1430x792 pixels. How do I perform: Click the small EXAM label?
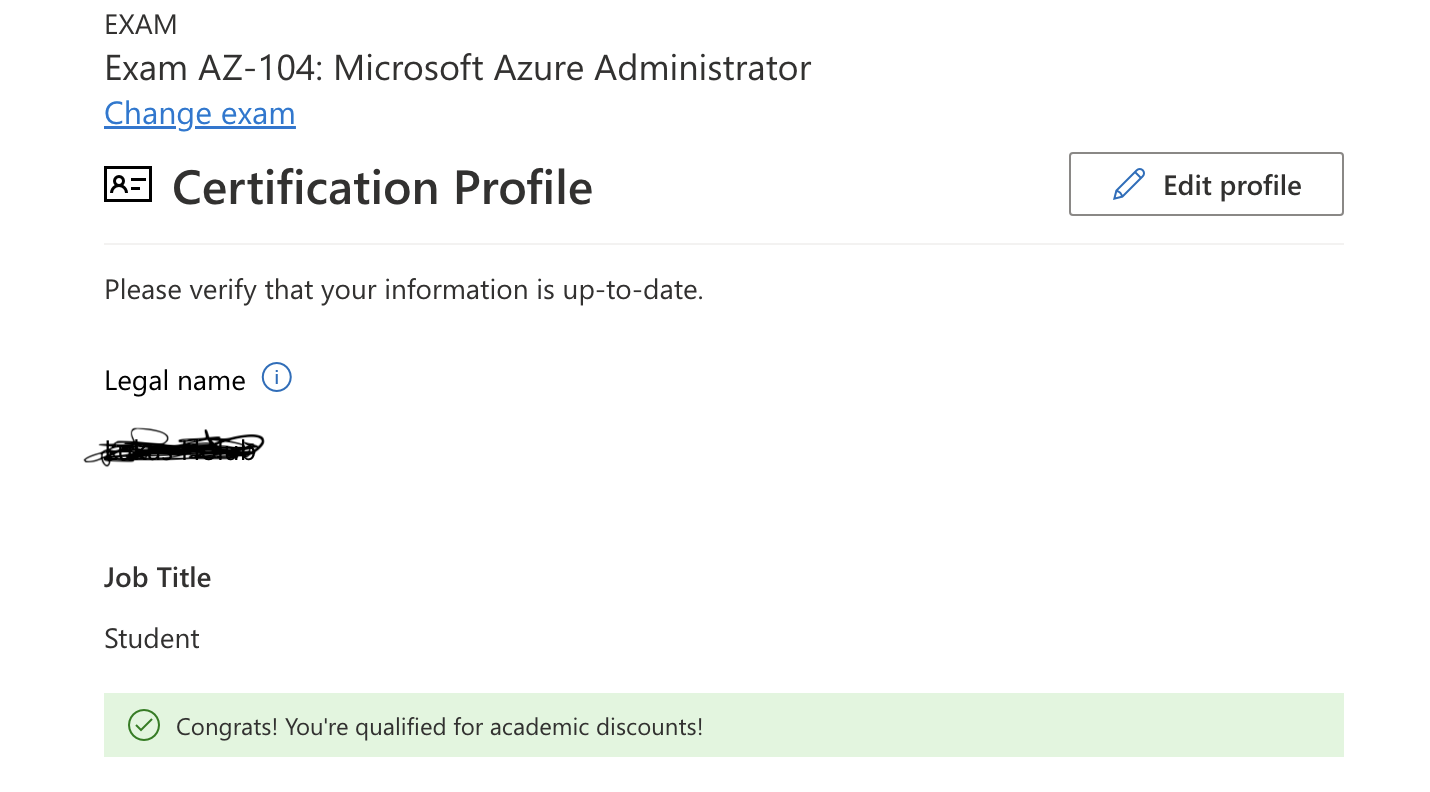[x=141, y=25]
